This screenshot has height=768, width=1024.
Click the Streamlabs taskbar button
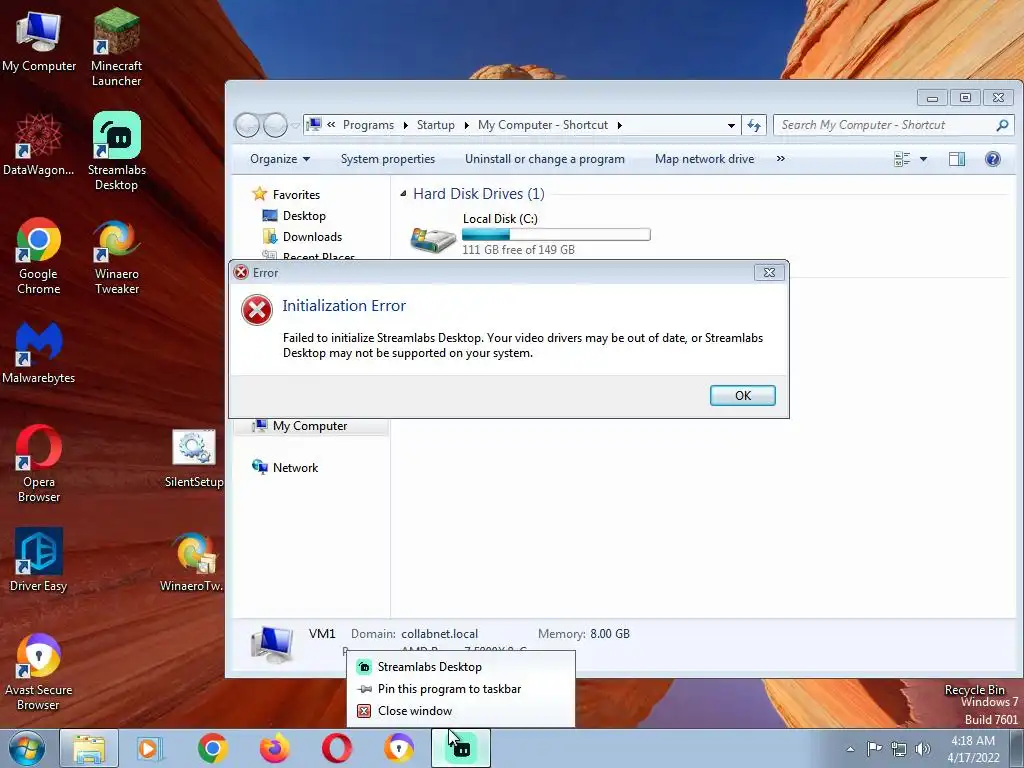(x=460, y=748)
